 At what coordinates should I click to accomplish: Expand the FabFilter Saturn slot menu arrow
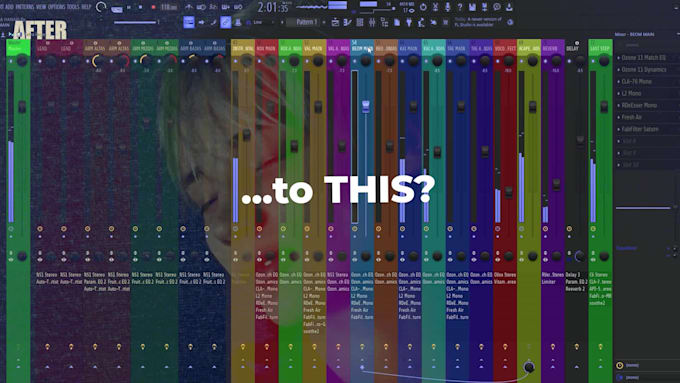pyautogui.click(x=619, y=129)
